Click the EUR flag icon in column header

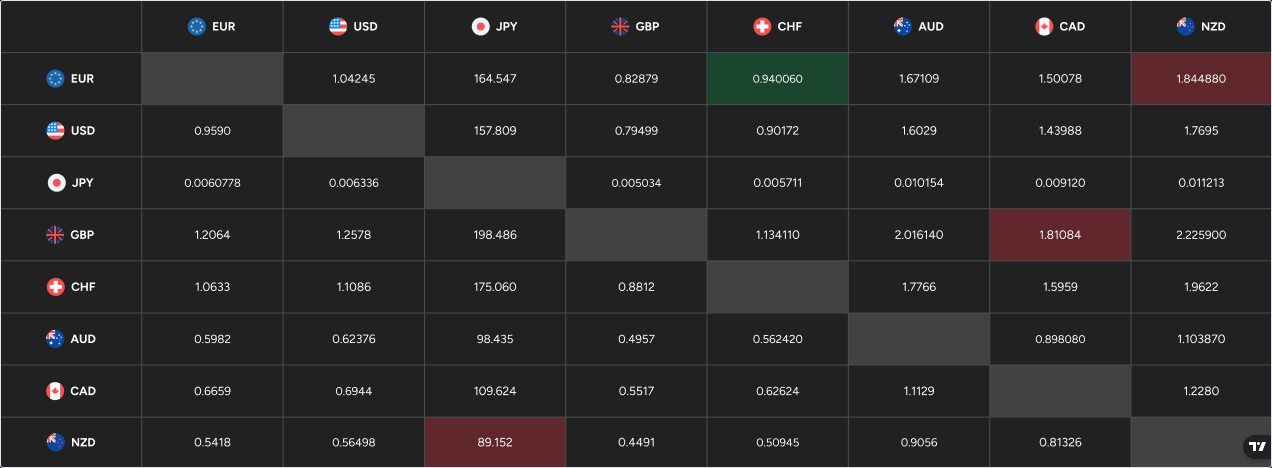(x=197, y=27)
